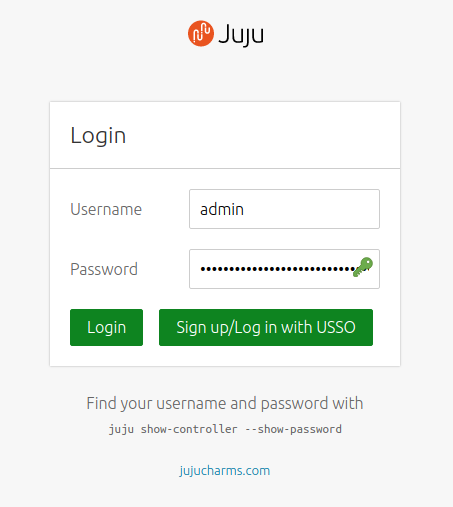Click the masked password dots
Image resolution: width=453 pixels, height=507 pixels.
tap(278, 269)
